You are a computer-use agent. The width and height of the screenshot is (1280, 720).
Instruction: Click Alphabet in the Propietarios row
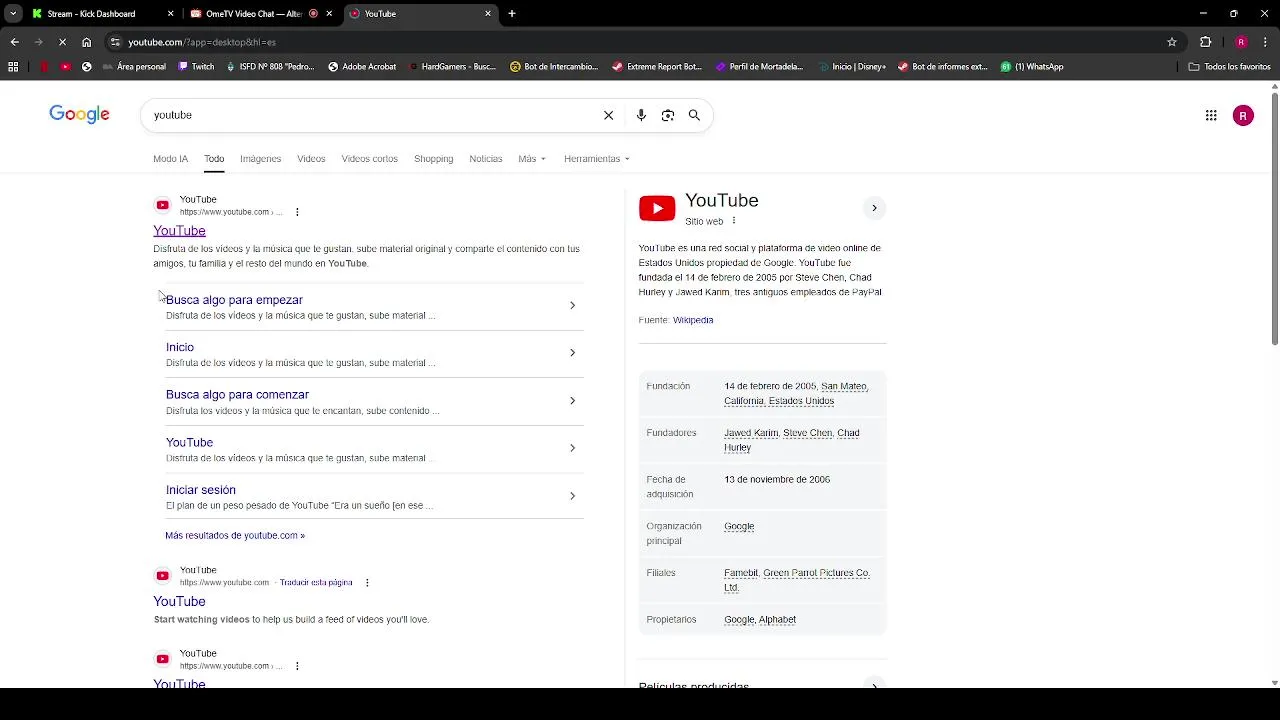click(x=777, y=620)
